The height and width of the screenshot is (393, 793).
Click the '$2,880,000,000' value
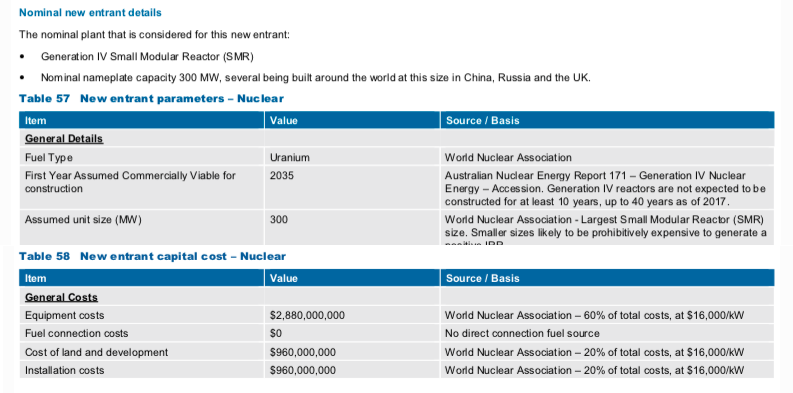coord(307,316)
